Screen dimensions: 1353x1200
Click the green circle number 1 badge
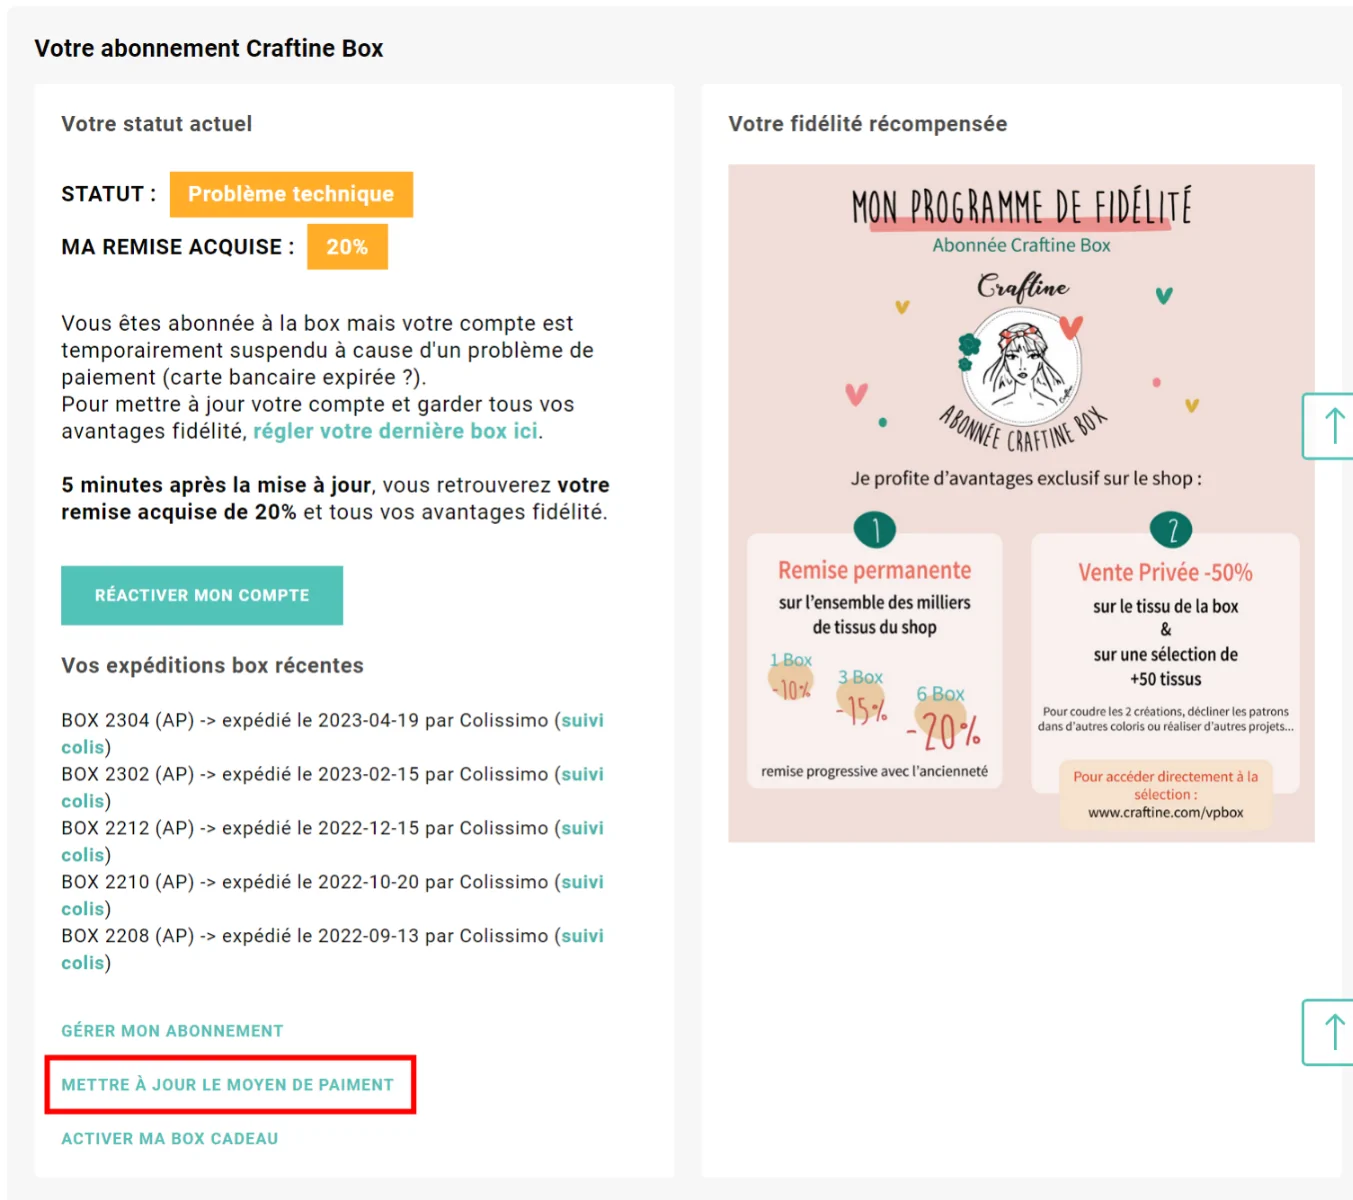click(875, 530)
